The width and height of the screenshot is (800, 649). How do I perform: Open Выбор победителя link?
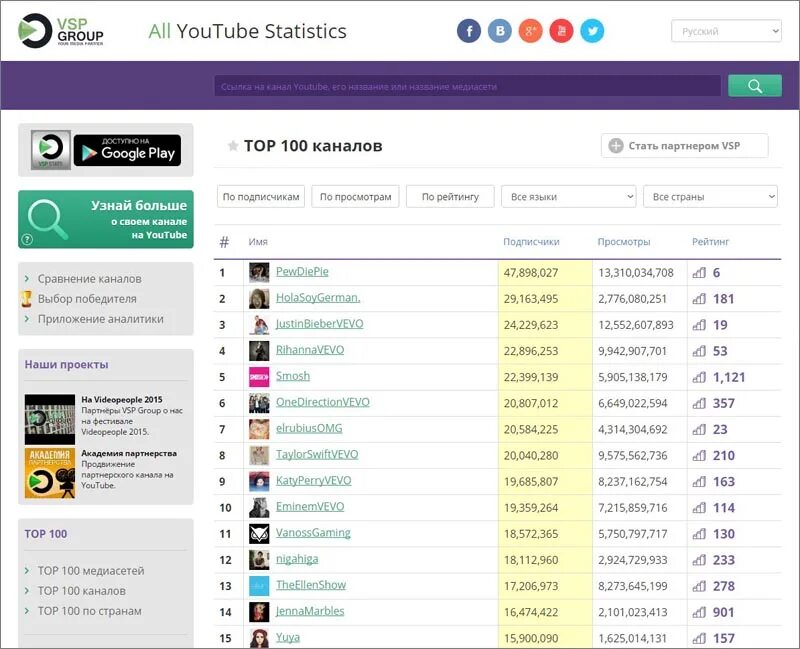87,299
